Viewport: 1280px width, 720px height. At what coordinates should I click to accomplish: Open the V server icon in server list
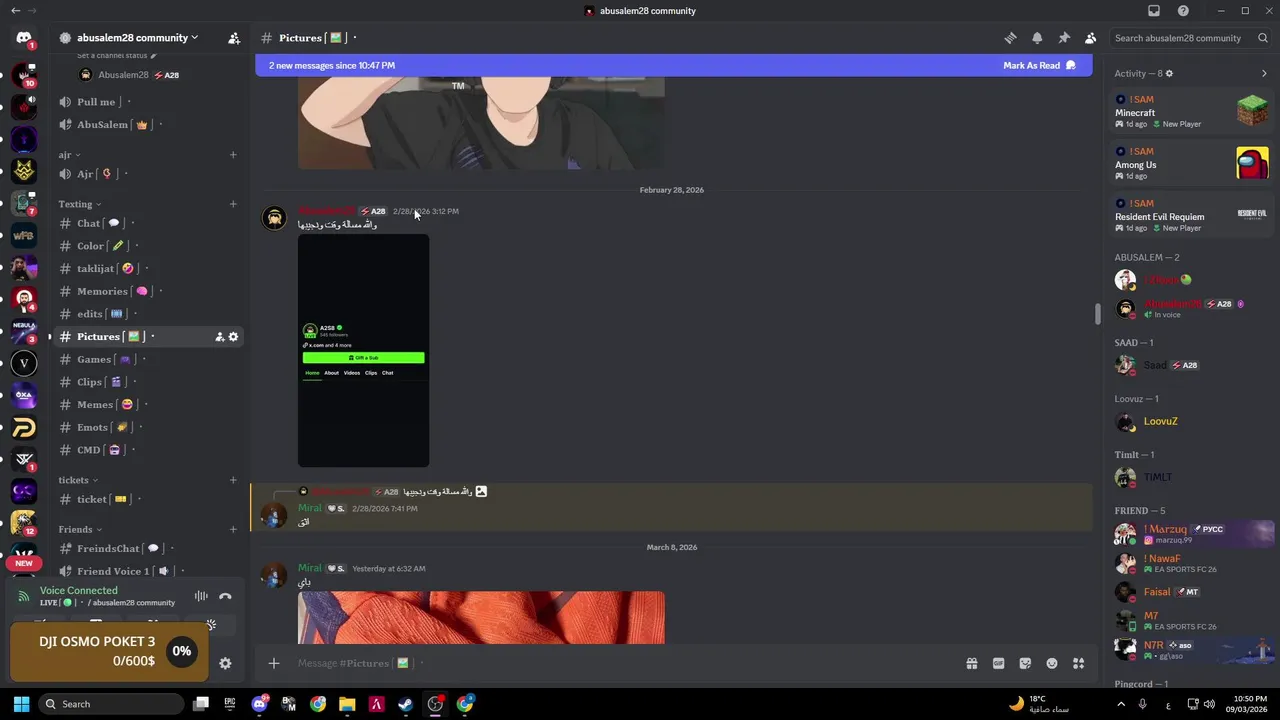point(24,363)
